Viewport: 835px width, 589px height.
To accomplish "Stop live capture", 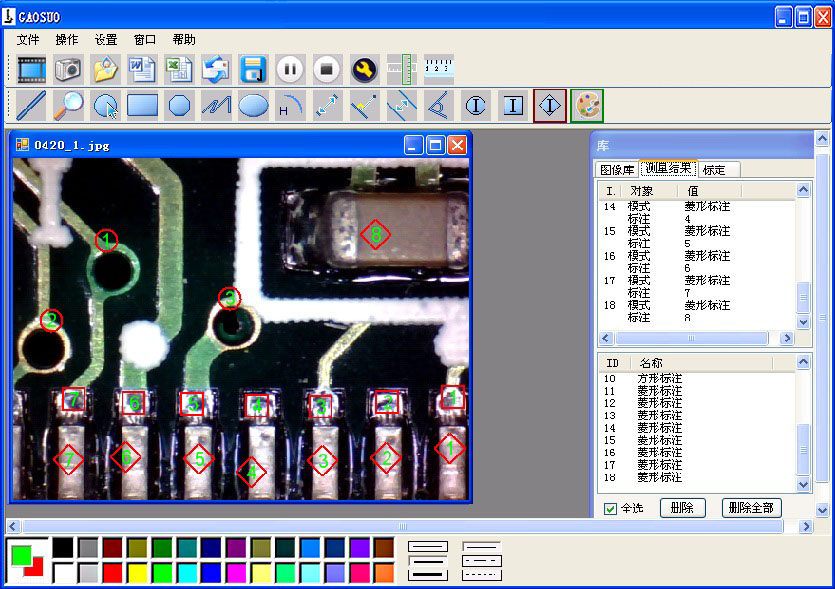I will [x=327, y=69].
